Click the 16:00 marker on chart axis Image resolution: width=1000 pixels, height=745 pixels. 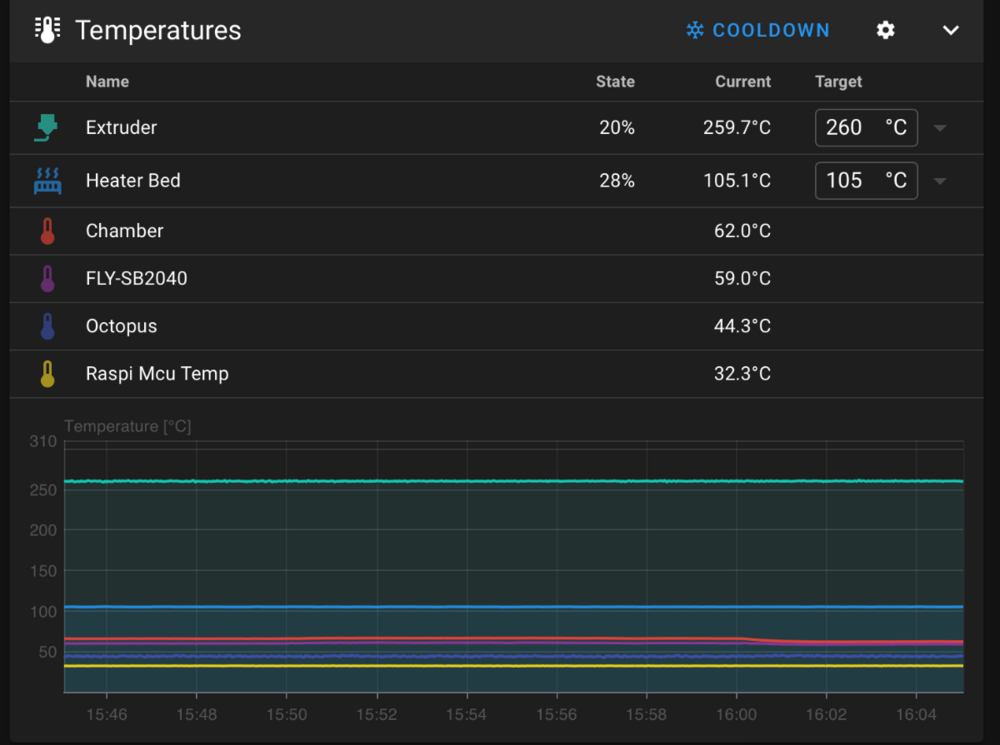(x=737, y=714)
